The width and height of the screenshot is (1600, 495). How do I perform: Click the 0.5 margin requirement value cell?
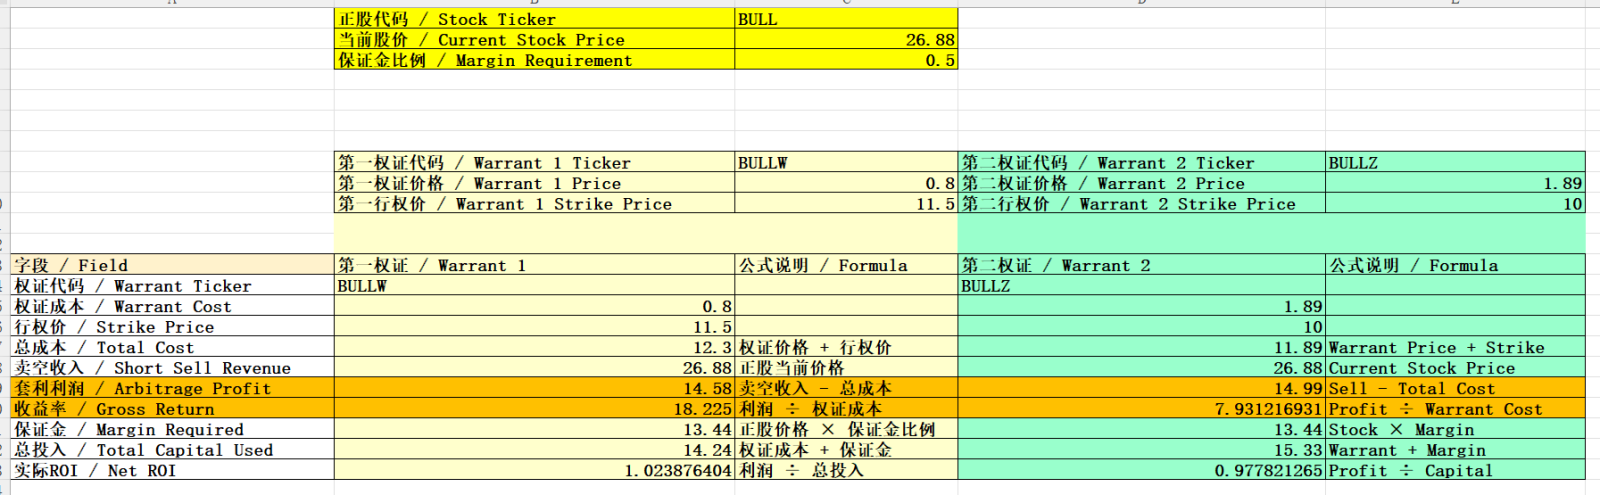(846, 60)
